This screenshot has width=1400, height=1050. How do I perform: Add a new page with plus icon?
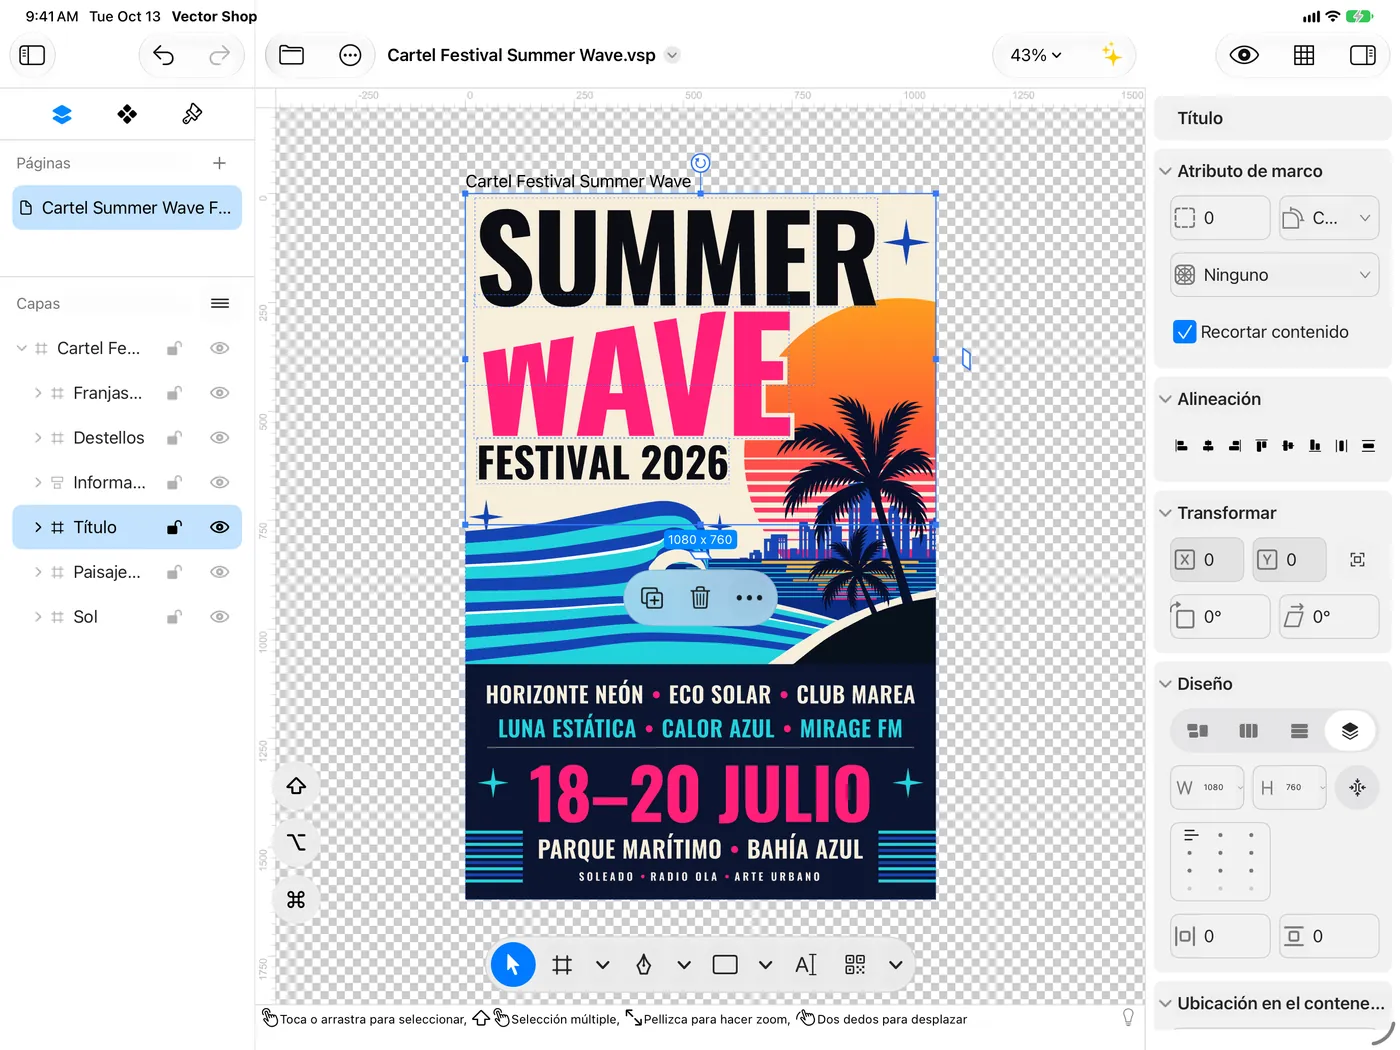point(219,163)
